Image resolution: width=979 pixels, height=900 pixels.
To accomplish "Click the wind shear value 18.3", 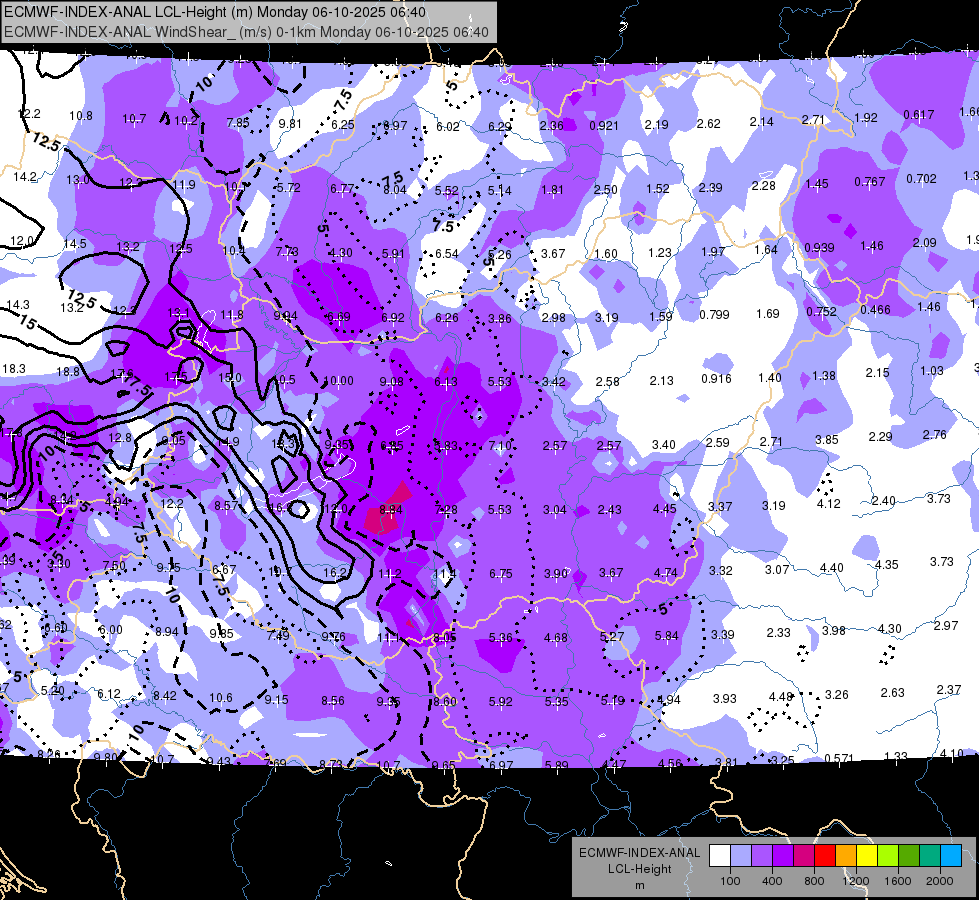I will [x=14, y=369].
